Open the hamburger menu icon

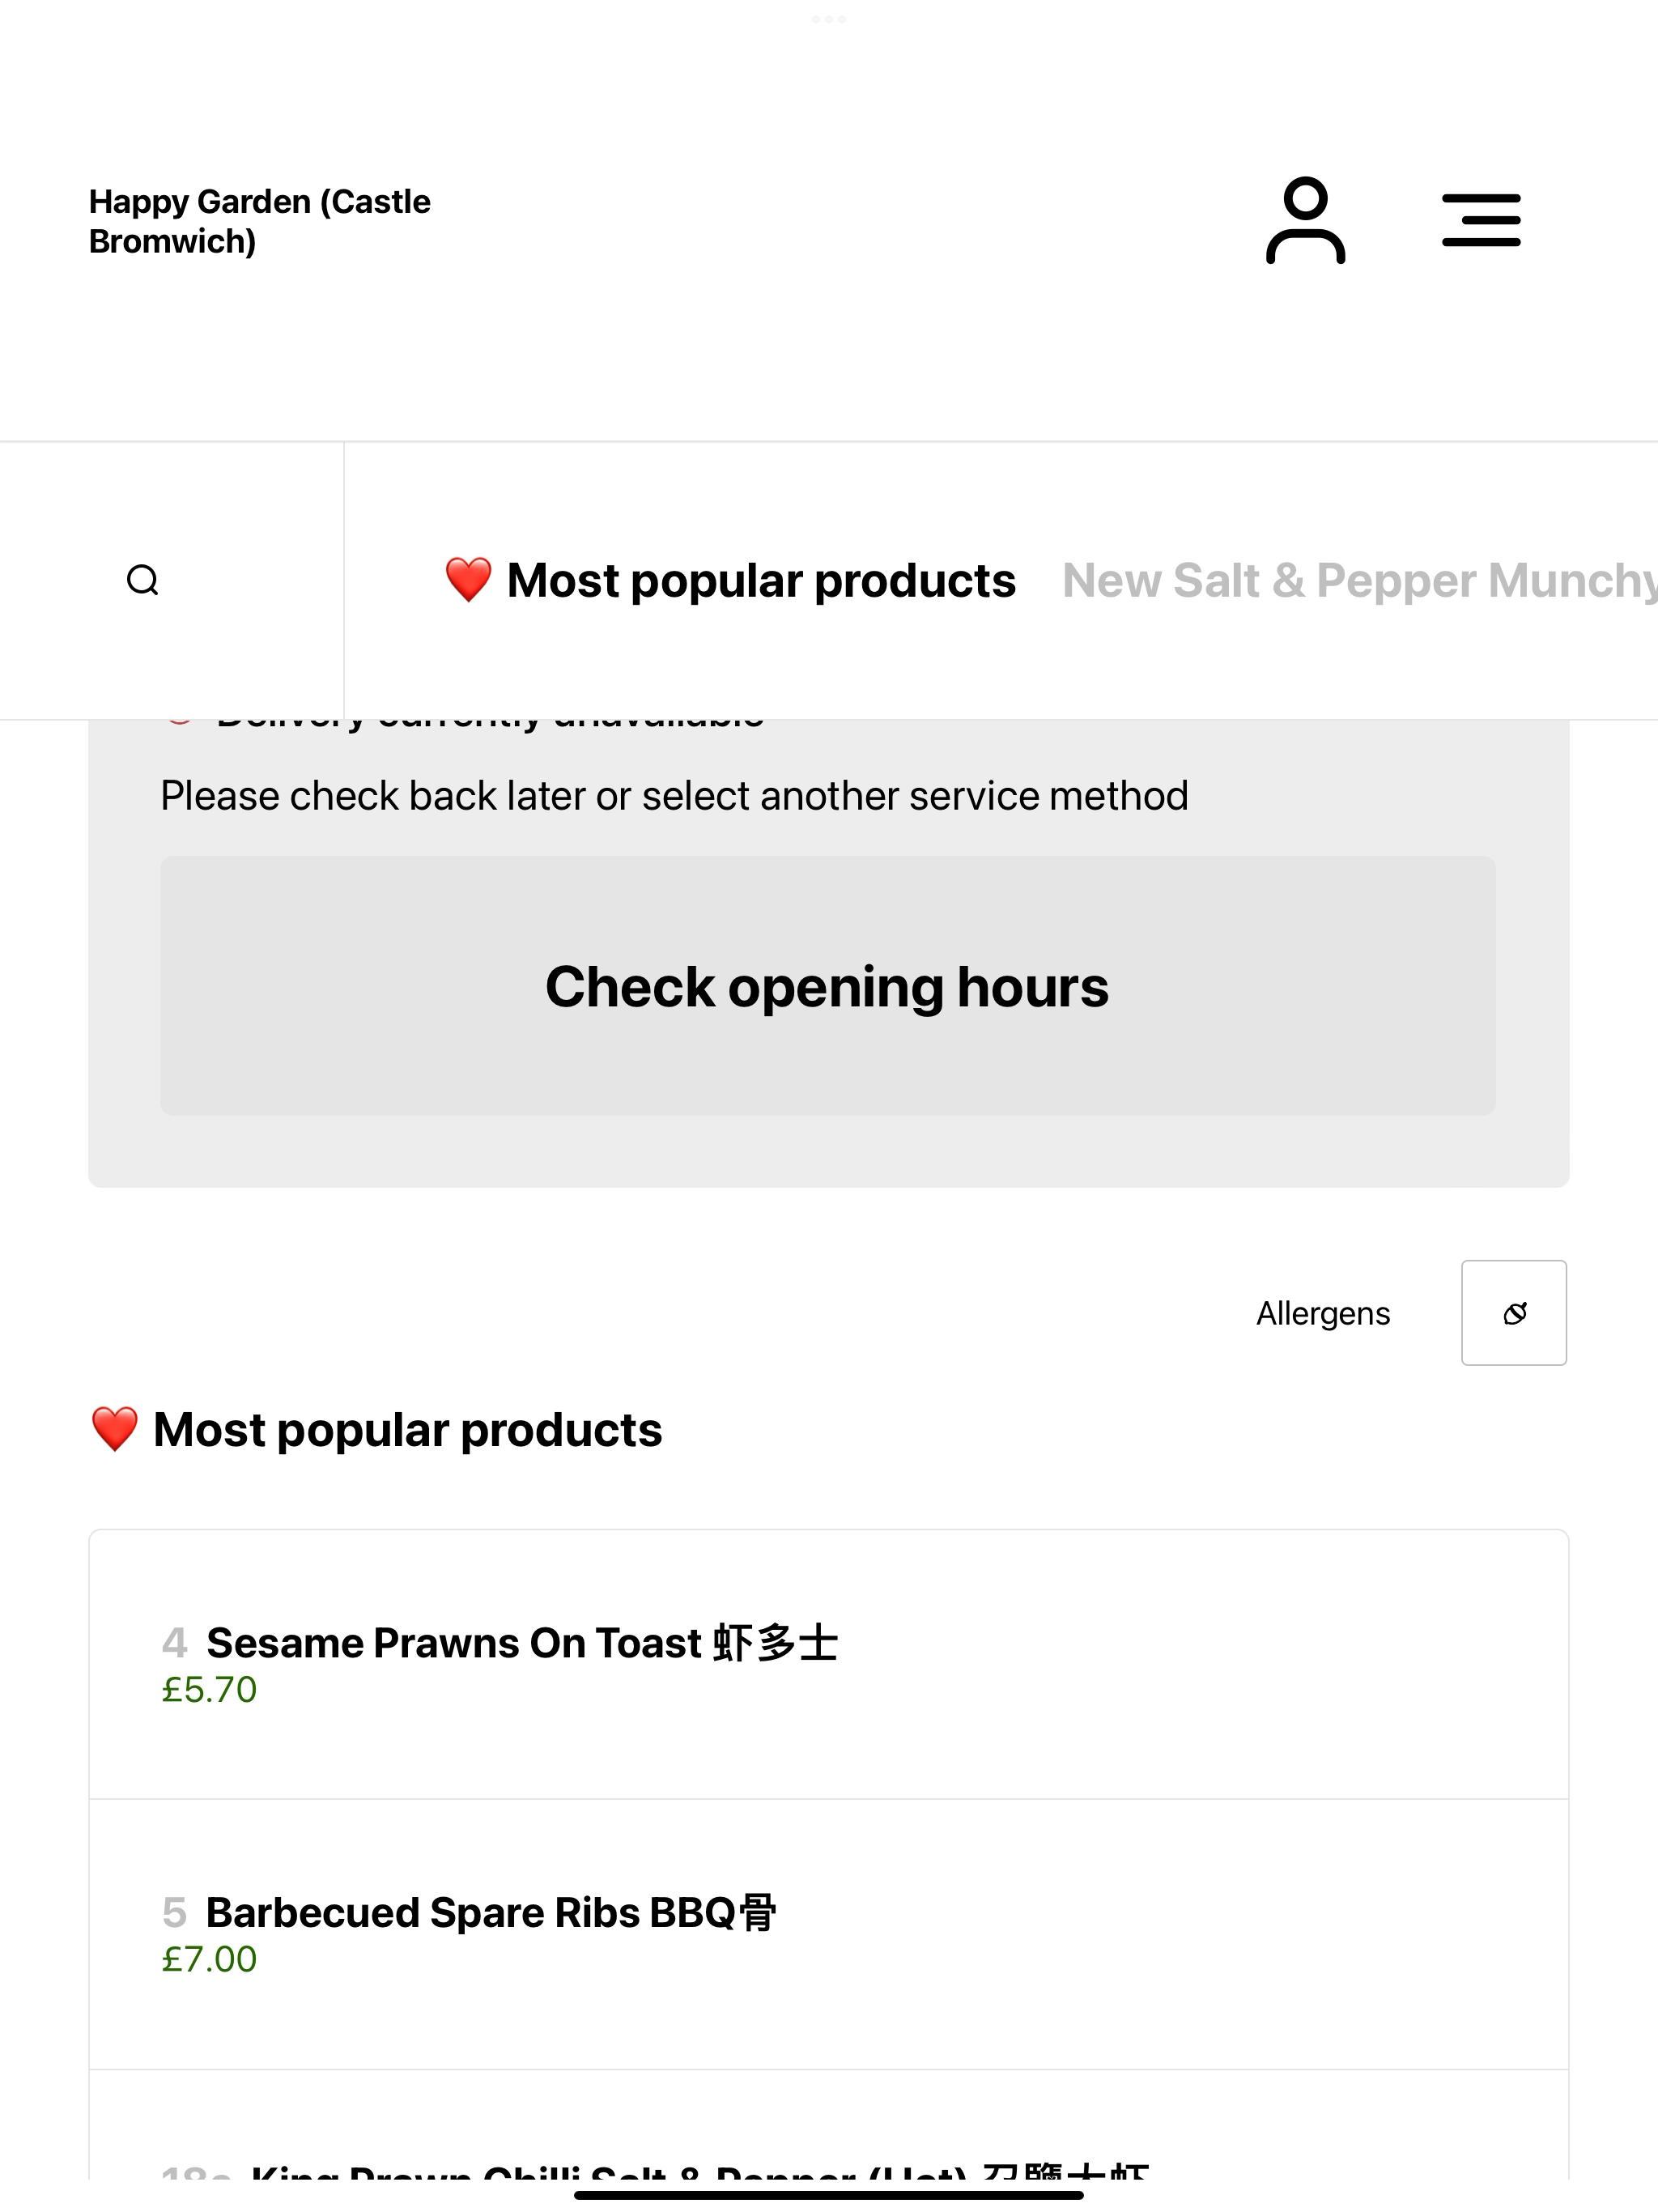pos(1481,220)
